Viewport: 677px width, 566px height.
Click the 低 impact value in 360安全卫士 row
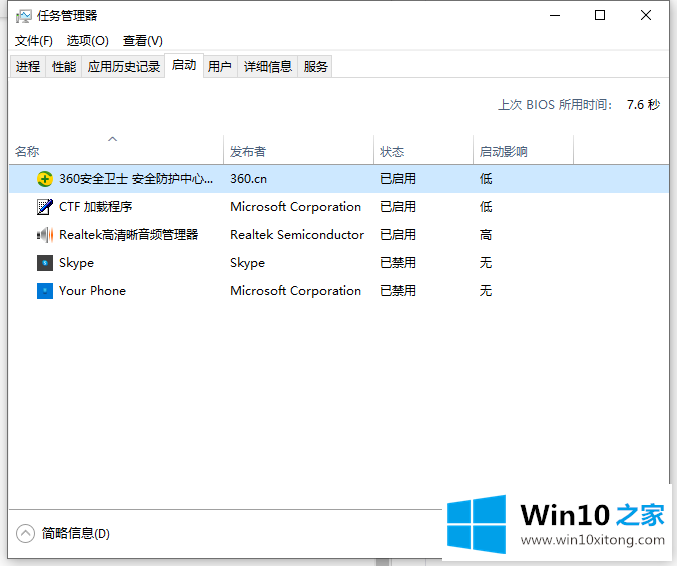486,179
